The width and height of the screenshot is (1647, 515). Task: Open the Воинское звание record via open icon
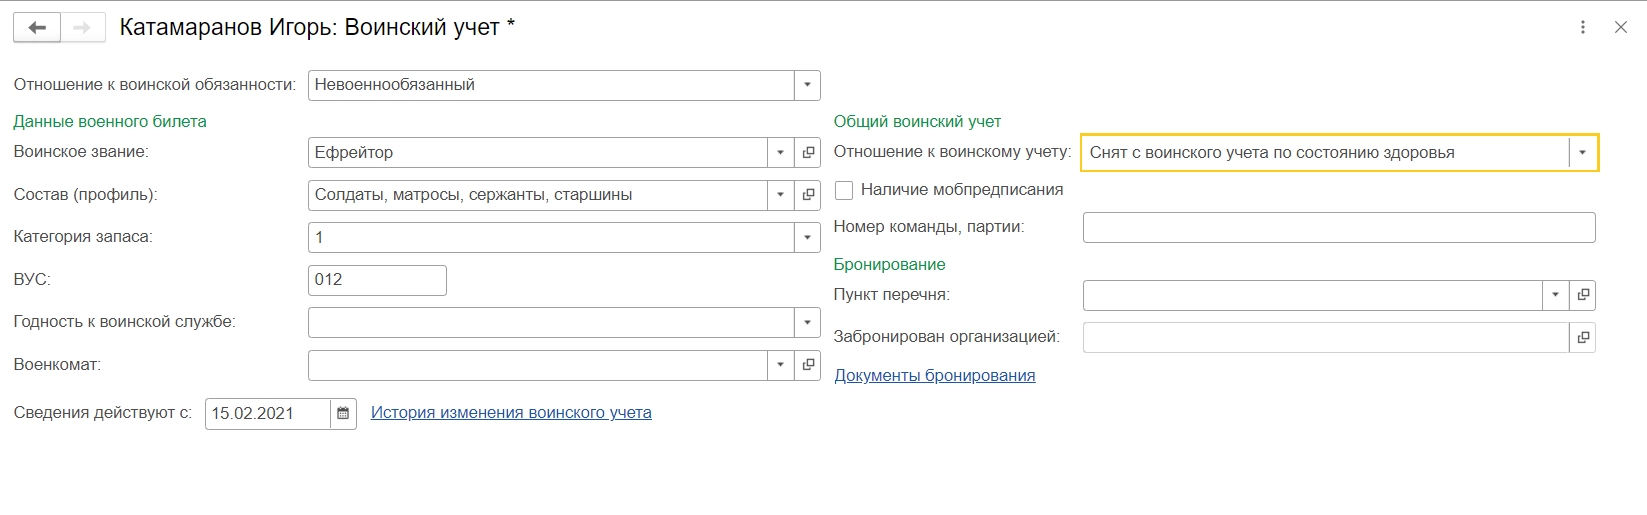(x=808, y=153)
